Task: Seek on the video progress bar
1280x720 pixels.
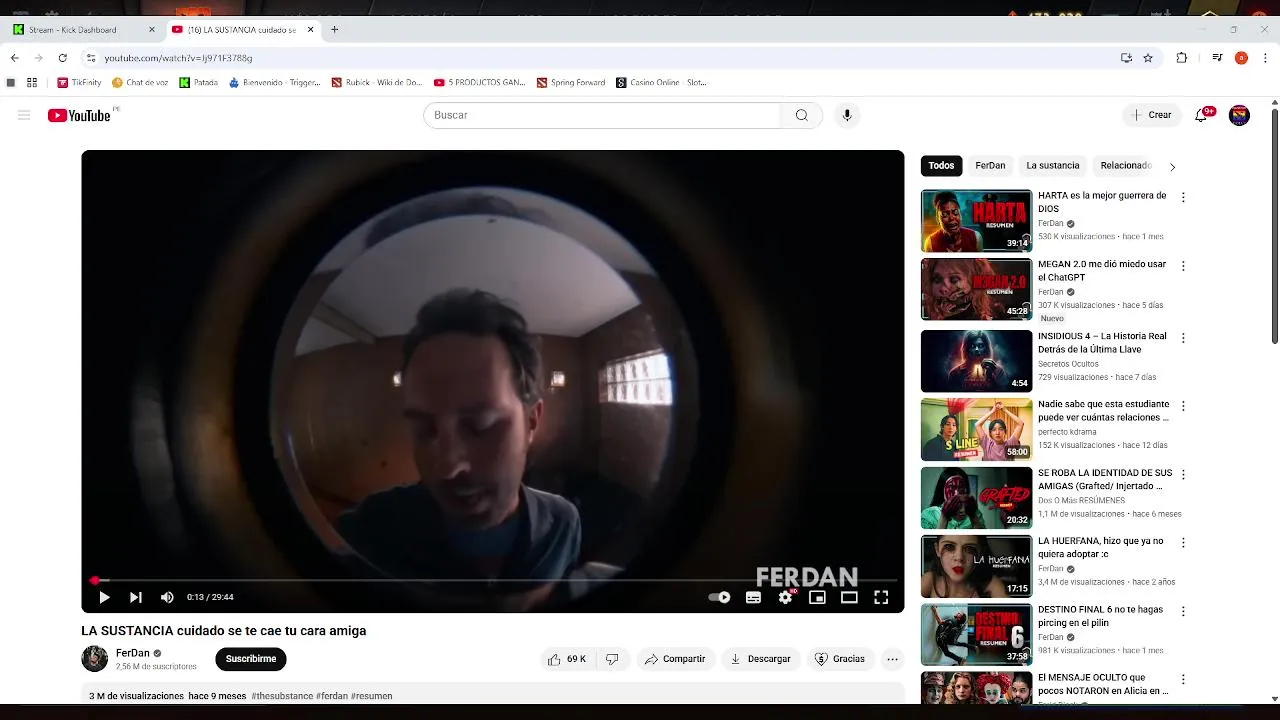Action: point(493,580)
